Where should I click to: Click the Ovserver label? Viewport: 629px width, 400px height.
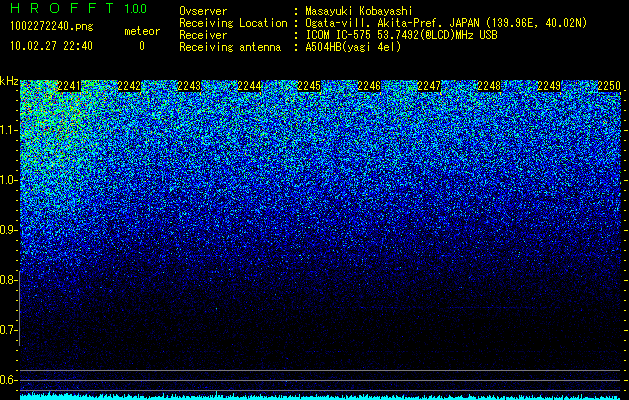[x=203, y=11]
